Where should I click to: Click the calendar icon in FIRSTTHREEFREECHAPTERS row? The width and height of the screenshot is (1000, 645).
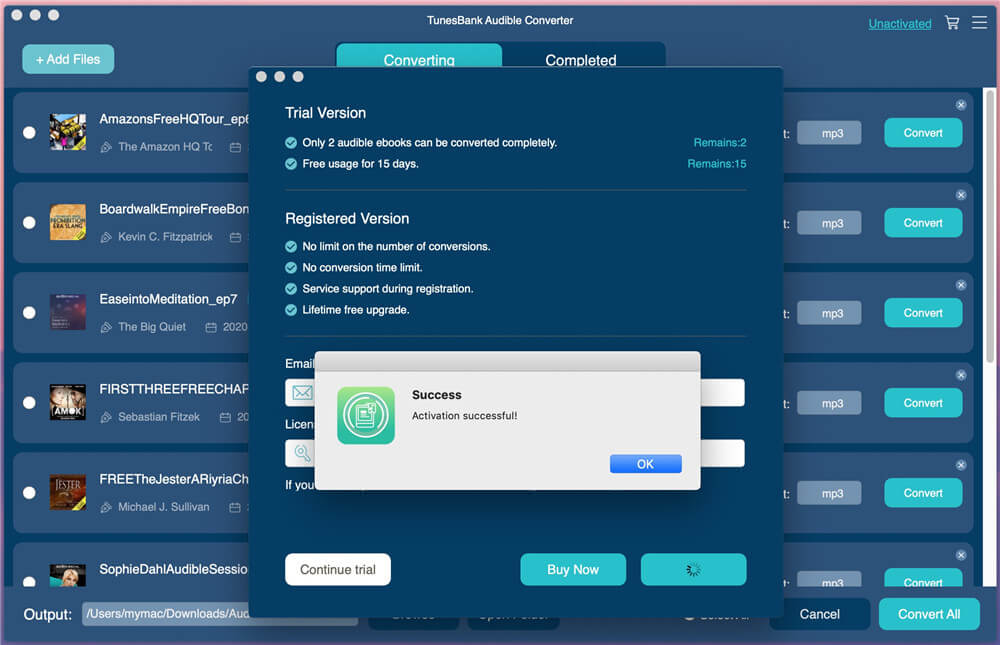(225, 417)
